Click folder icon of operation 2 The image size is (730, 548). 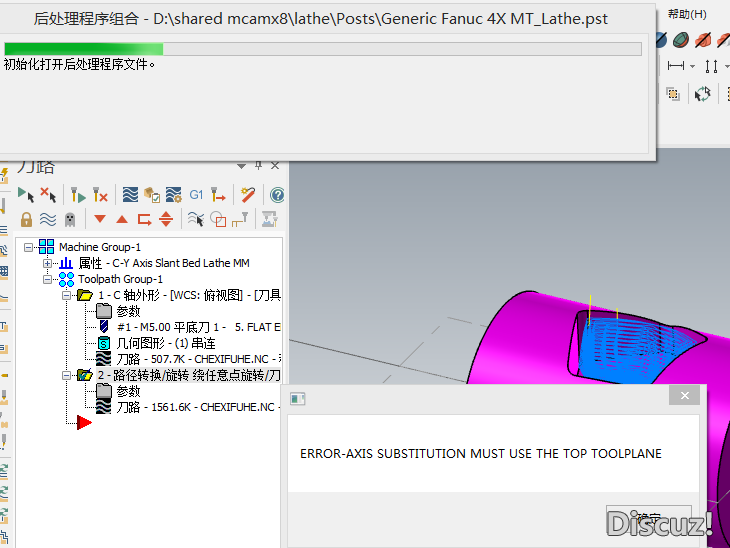pyautogui.click(x=85, y=375)
